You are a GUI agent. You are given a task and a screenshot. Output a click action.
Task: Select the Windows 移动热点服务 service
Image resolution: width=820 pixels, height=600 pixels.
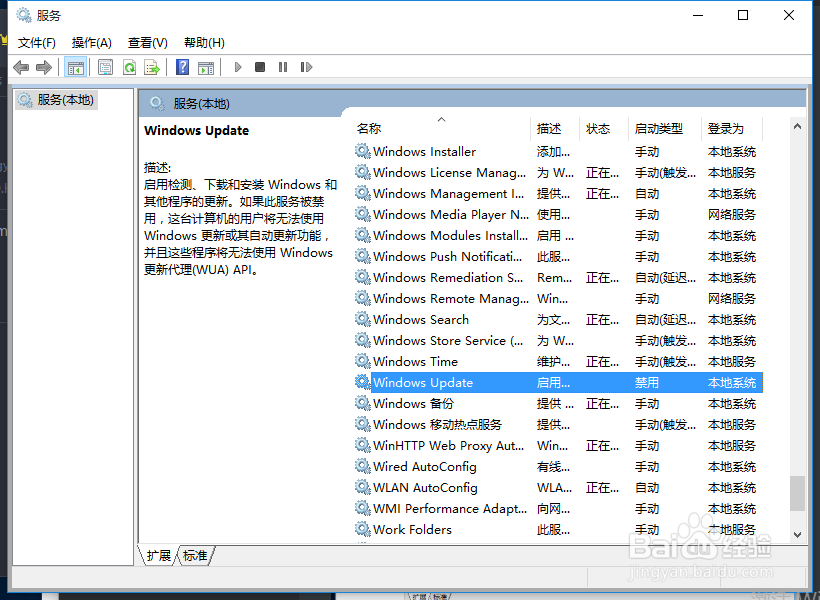(558, 424)
